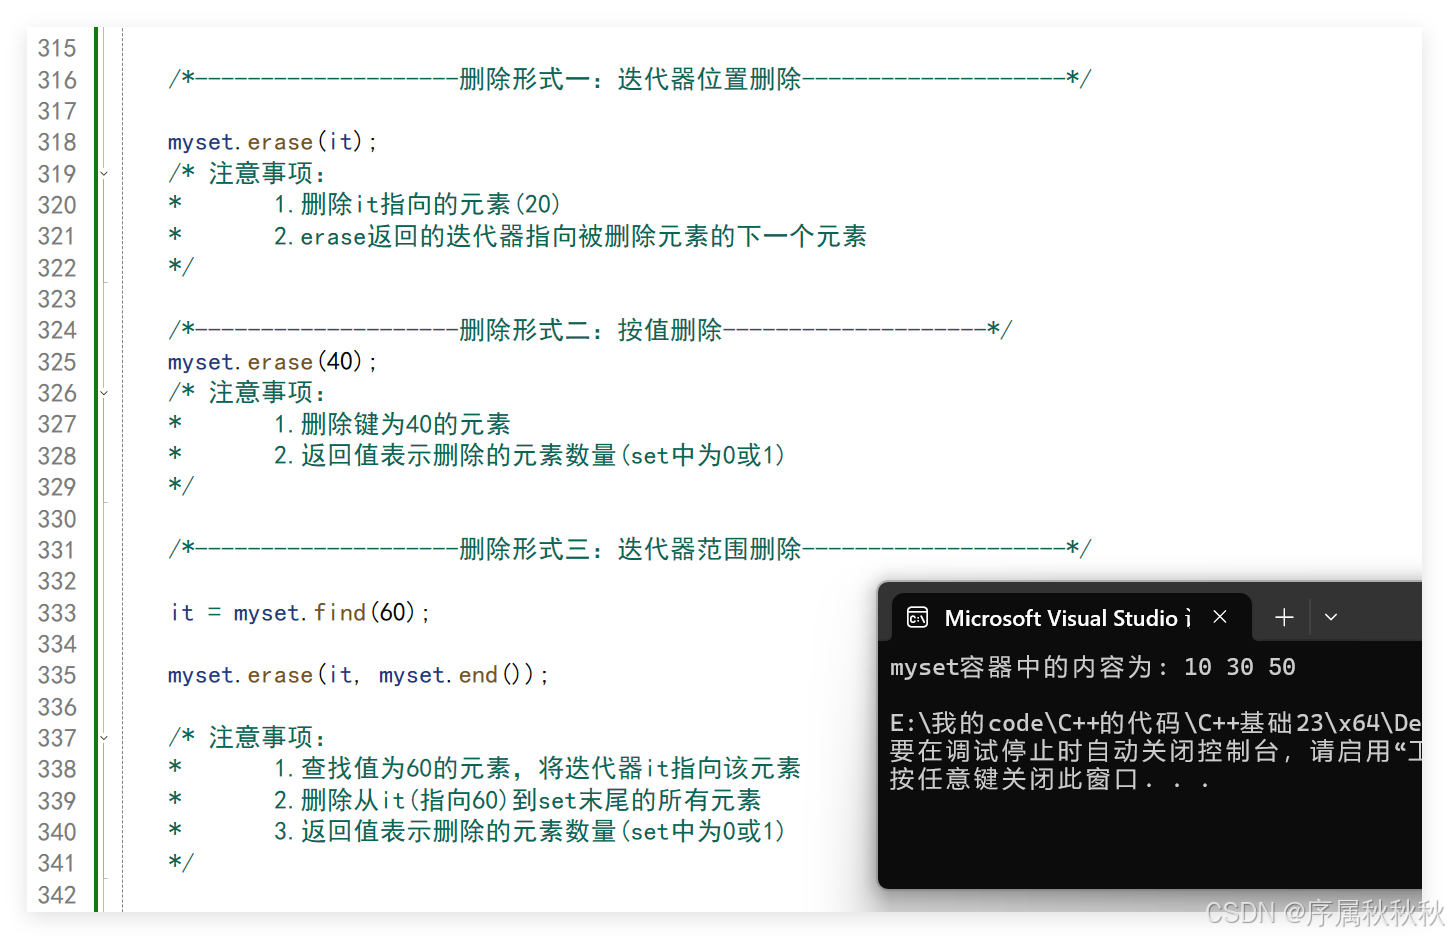Image resolution: width=1449 pixels, height=939 pixels.
Task: Close the Microsoft Visual Studio console tab
Action: pyautogui.click(x=1220, y=617)
